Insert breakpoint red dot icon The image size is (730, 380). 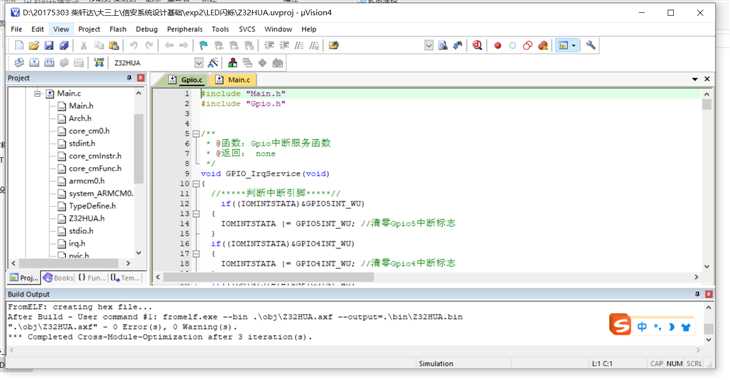pos(498,46)
